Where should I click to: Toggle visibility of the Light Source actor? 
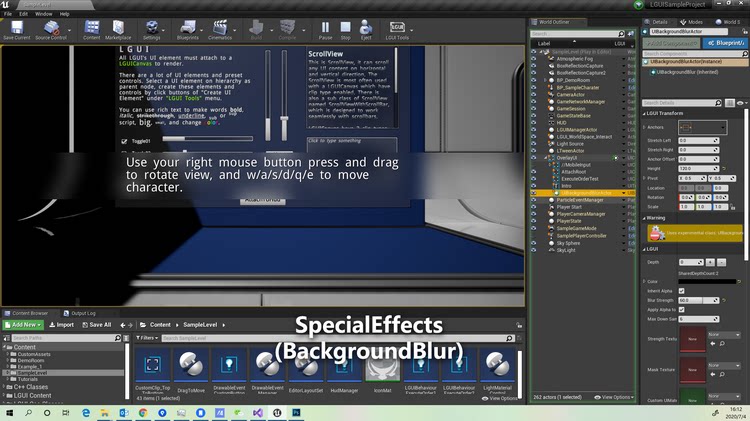coord(533,144)
